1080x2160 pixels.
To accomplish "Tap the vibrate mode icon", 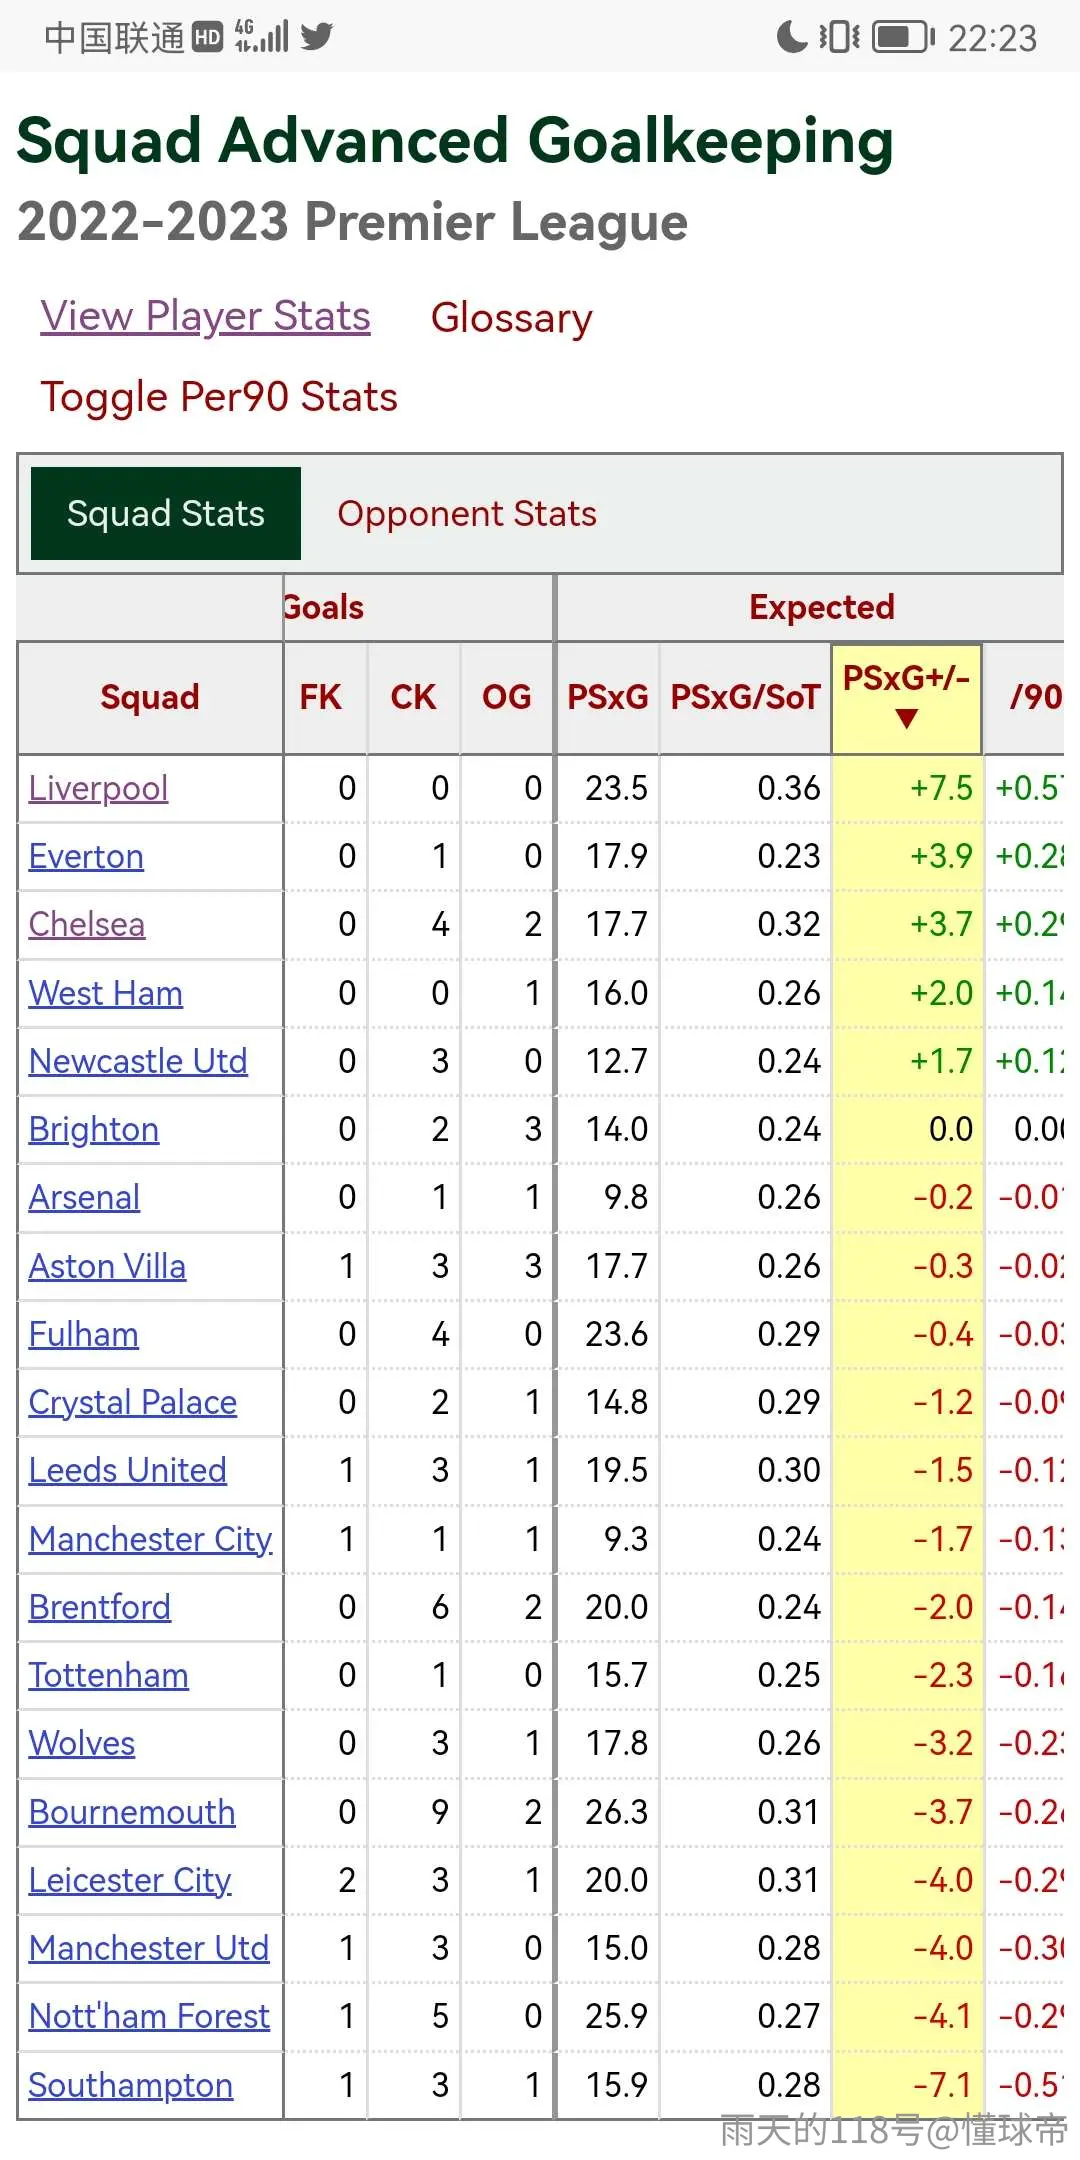I will tap(839, 37).
